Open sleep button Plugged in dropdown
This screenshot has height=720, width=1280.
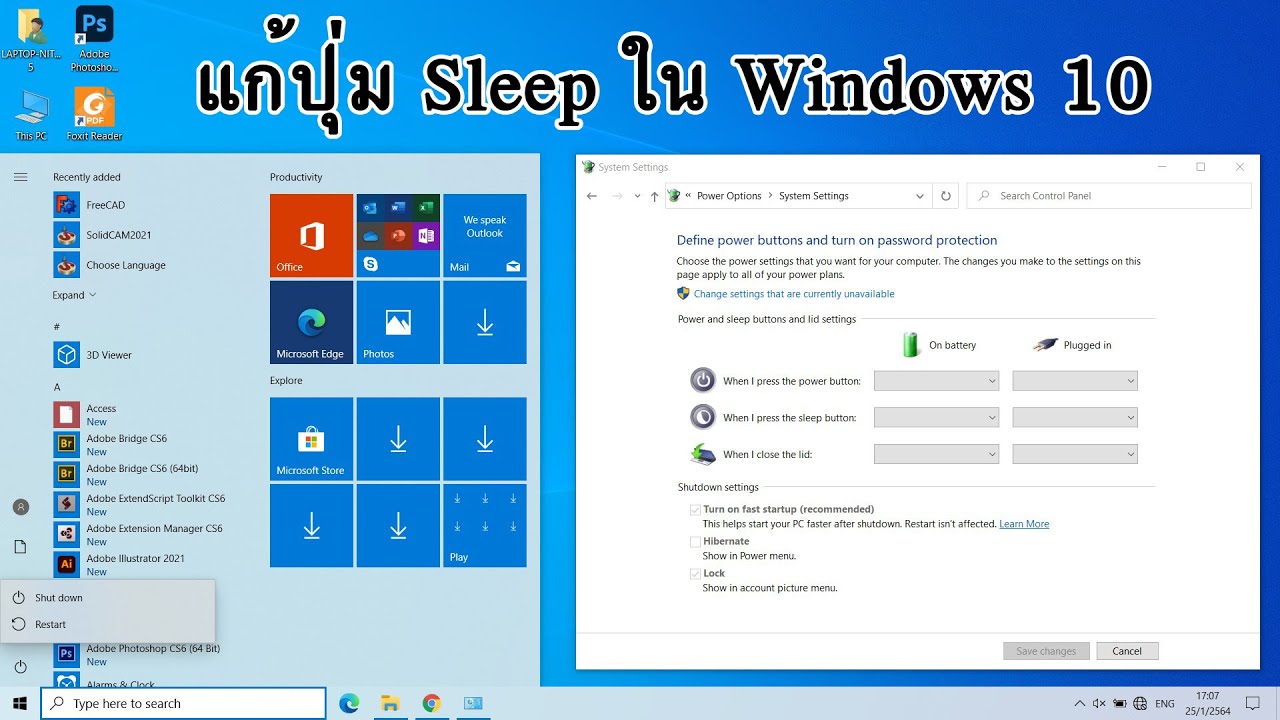(1075, 418)
